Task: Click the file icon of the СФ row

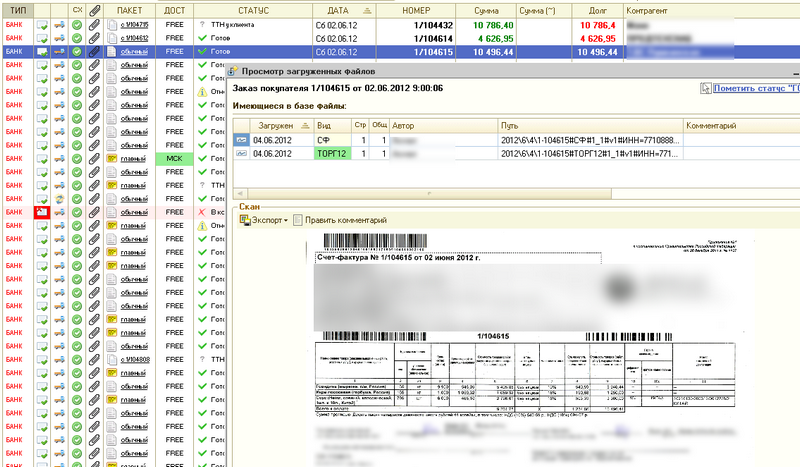Action: pos(241,140)
